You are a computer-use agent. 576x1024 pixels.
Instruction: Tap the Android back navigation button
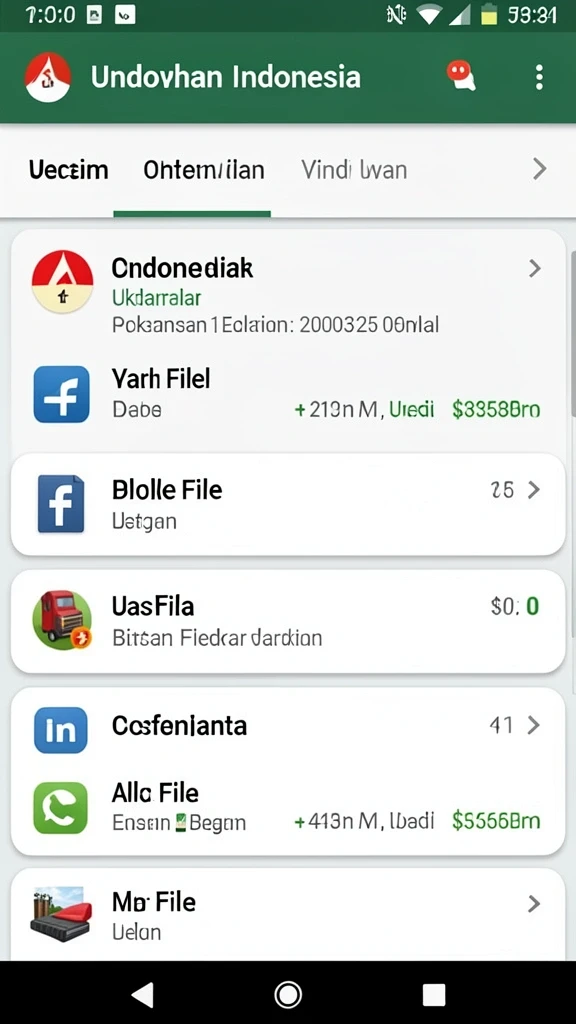click(144, 994)
